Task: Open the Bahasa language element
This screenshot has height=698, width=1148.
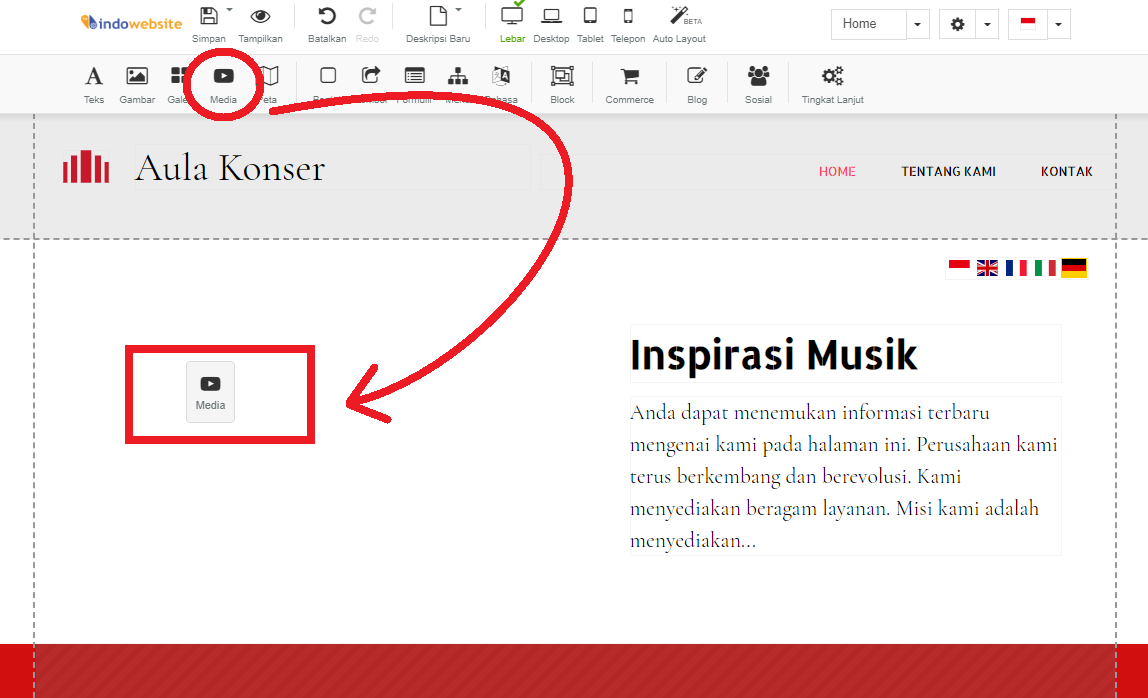Action: [500, 84]
